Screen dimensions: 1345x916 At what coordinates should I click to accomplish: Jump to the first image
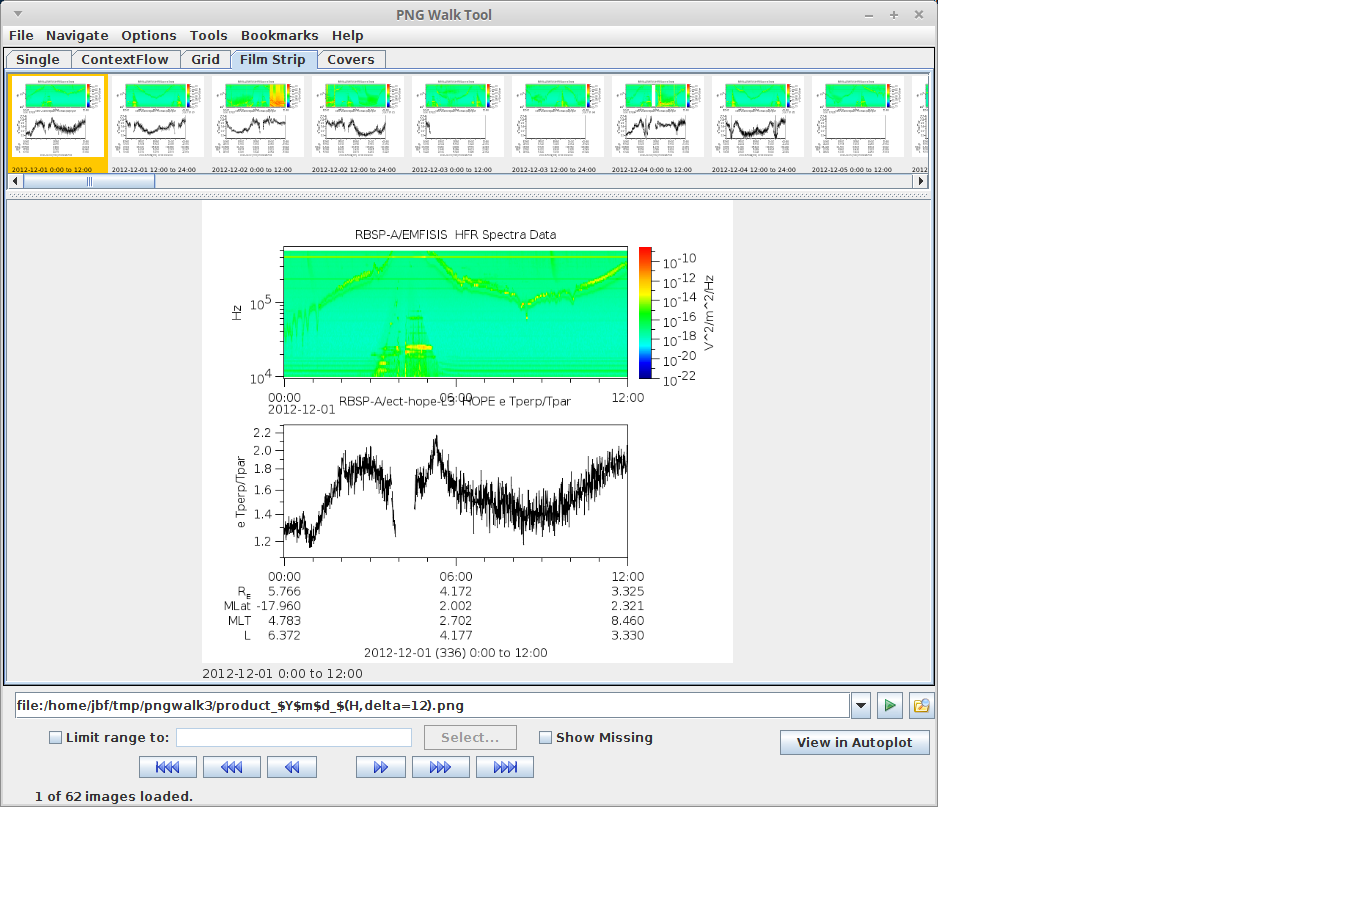167,767
